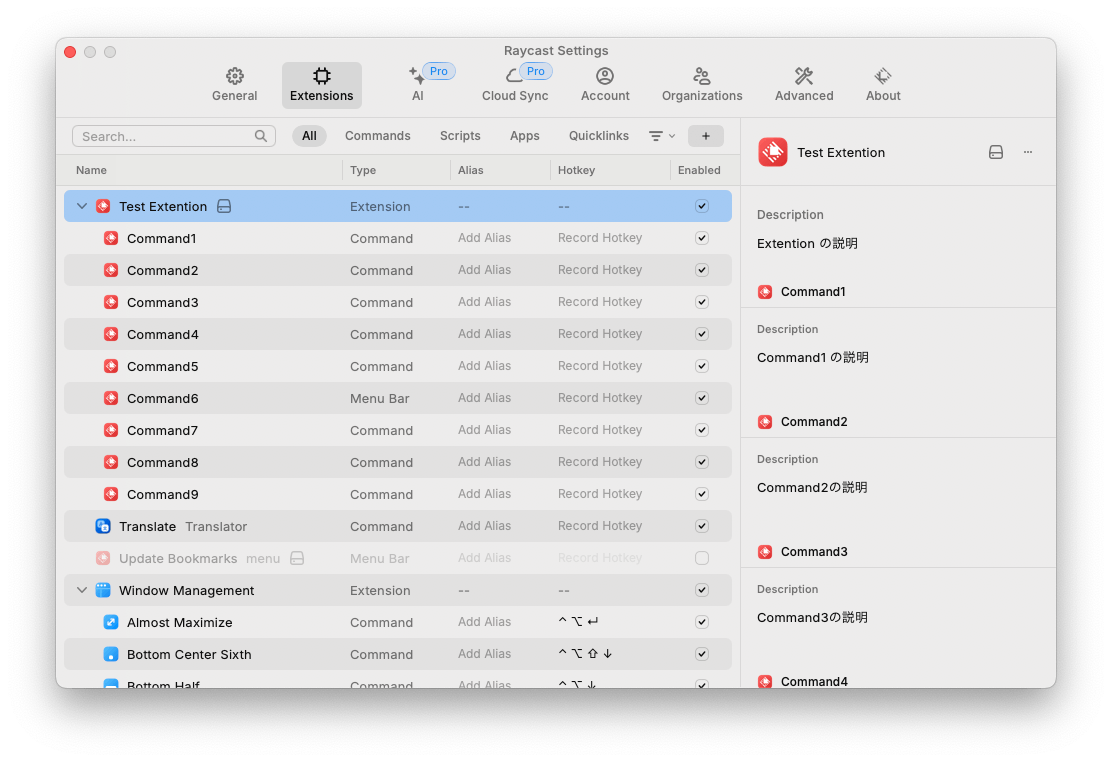Uncheck Command2 enabled checkbox
This screenshot has height=762, width=1112.
tap(701, 270)
